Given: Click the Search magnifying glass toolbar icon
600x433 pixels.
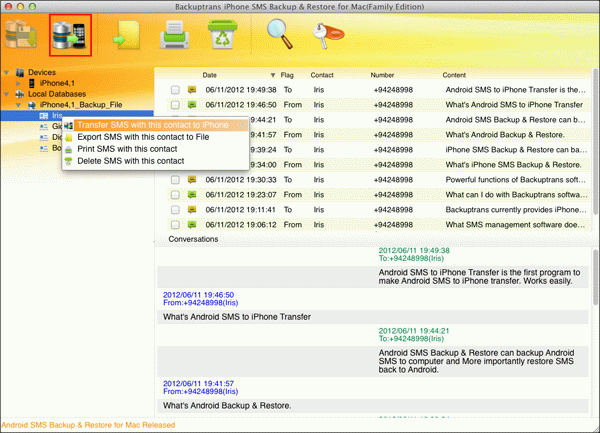Looking at the screenshot, I should [x=280, y=34].
